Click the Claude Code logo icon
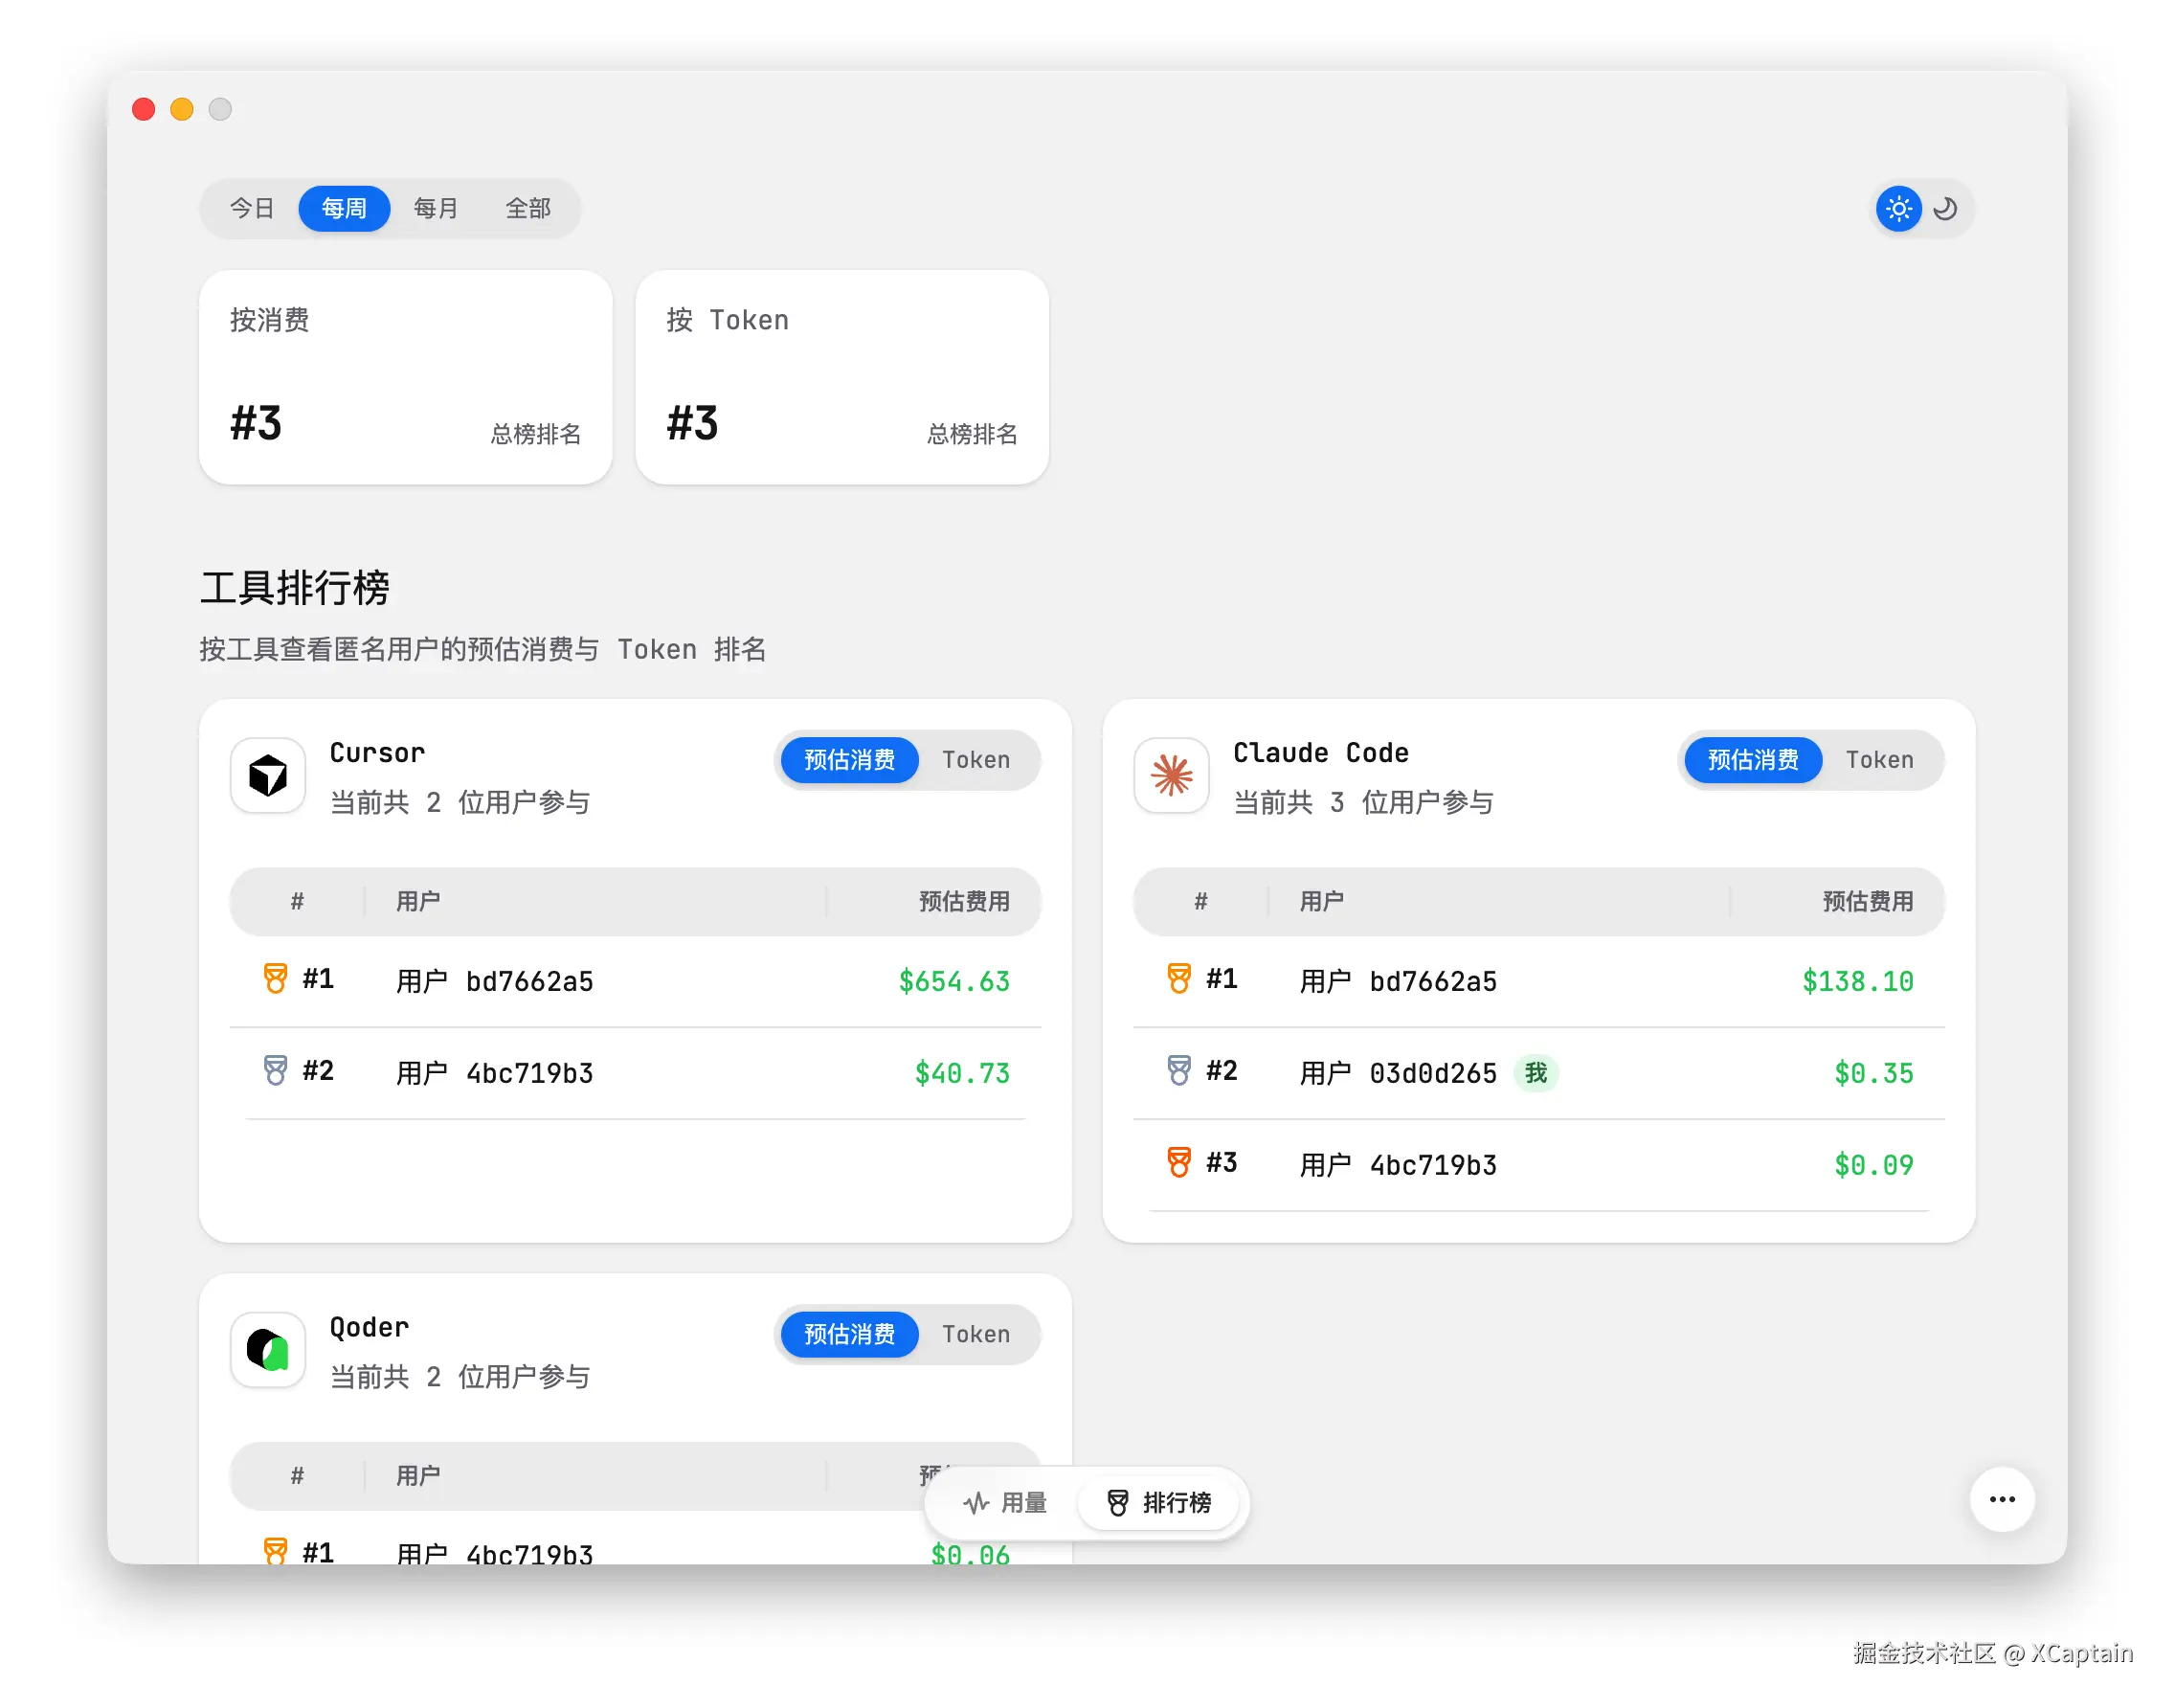2175x1708 pixels. point(1171,775)
